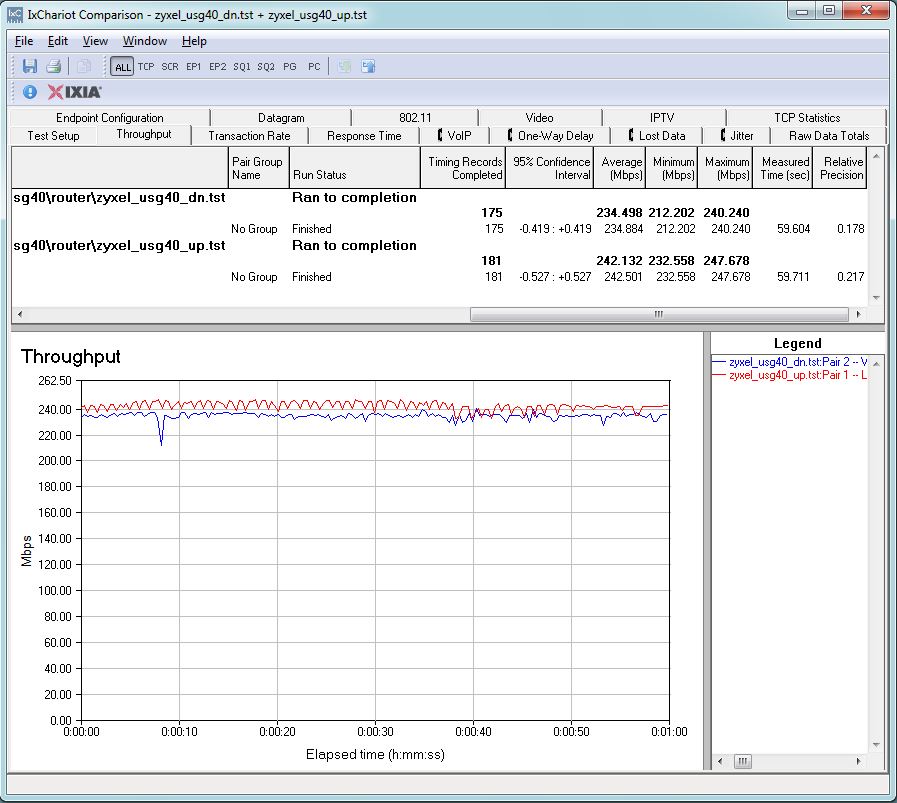The height and width of the screenshot is (803, 897).
Task: Toggle the SQ1 filter button
Action: coord(241,66)
